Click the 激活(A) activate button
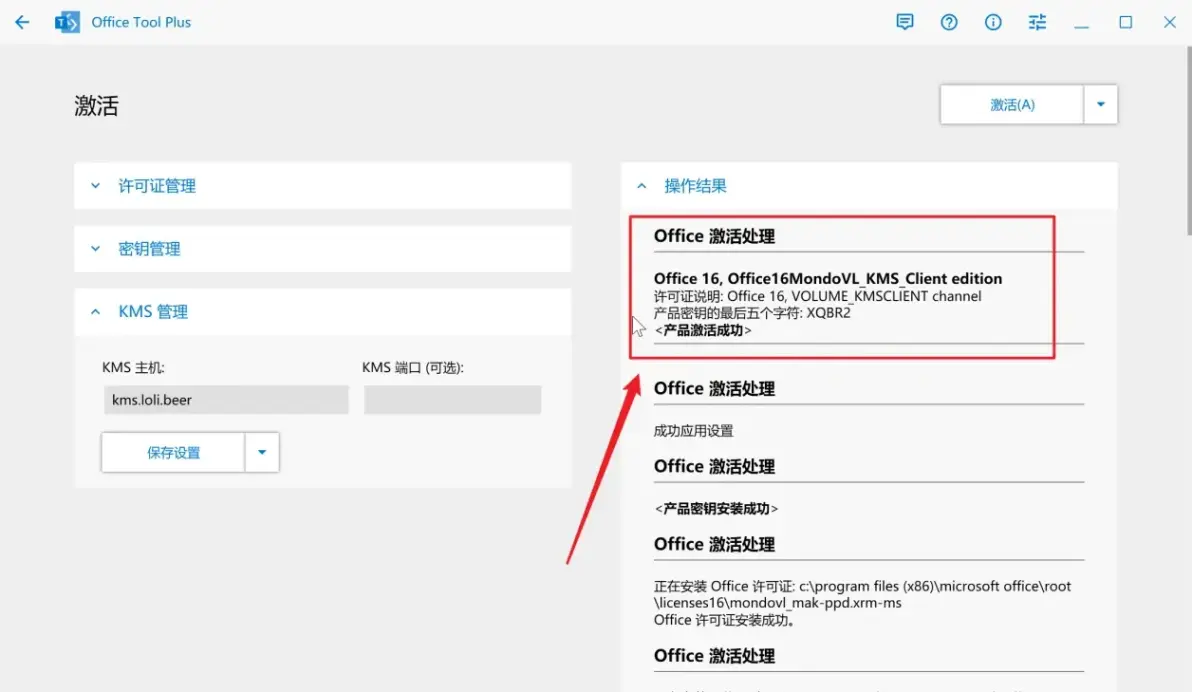The height and width of the screenshot is (692, 1192). pos(1012,104)
